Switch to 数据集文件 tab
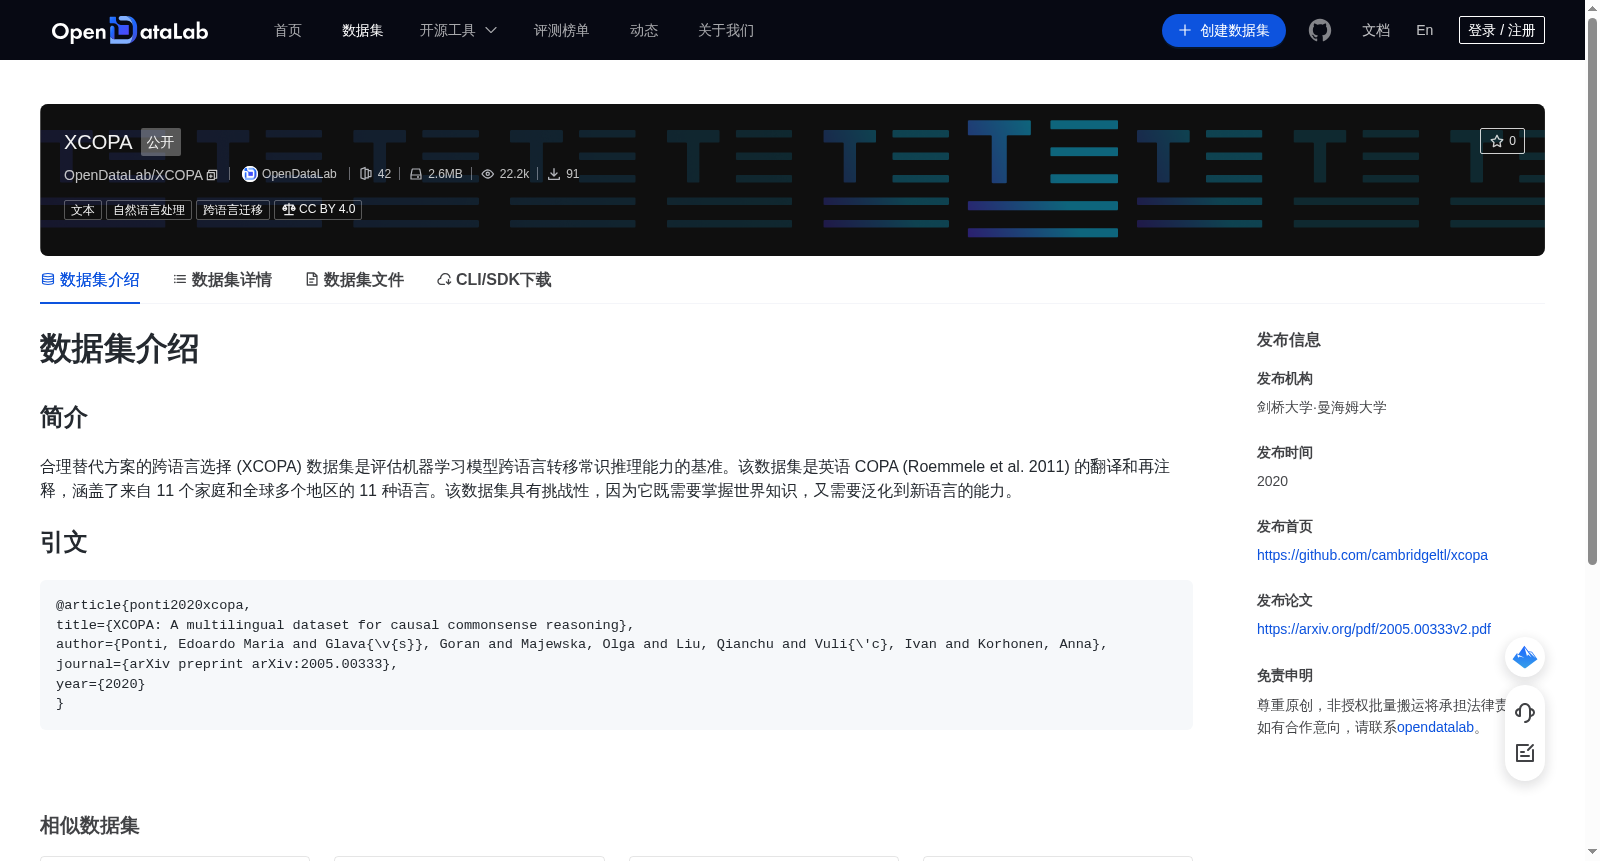This screenshot has height=861, width=1600. point(354,280)
